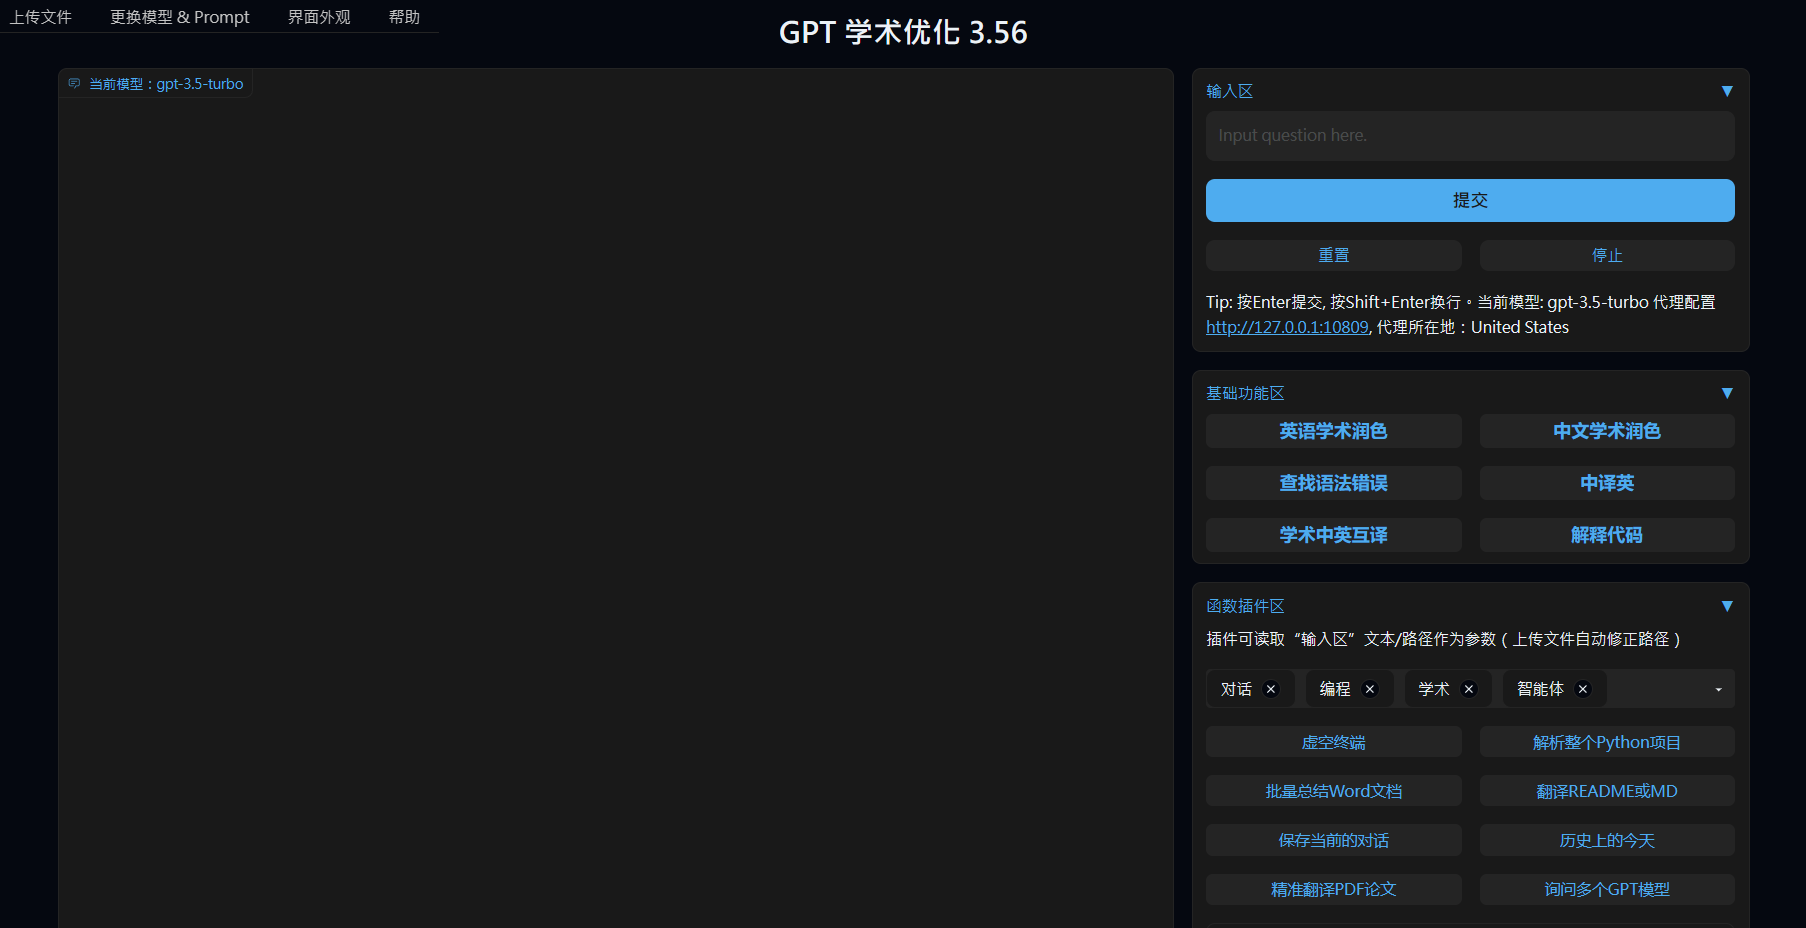Click the 函数插件区 panel title

coord(1245,606)
